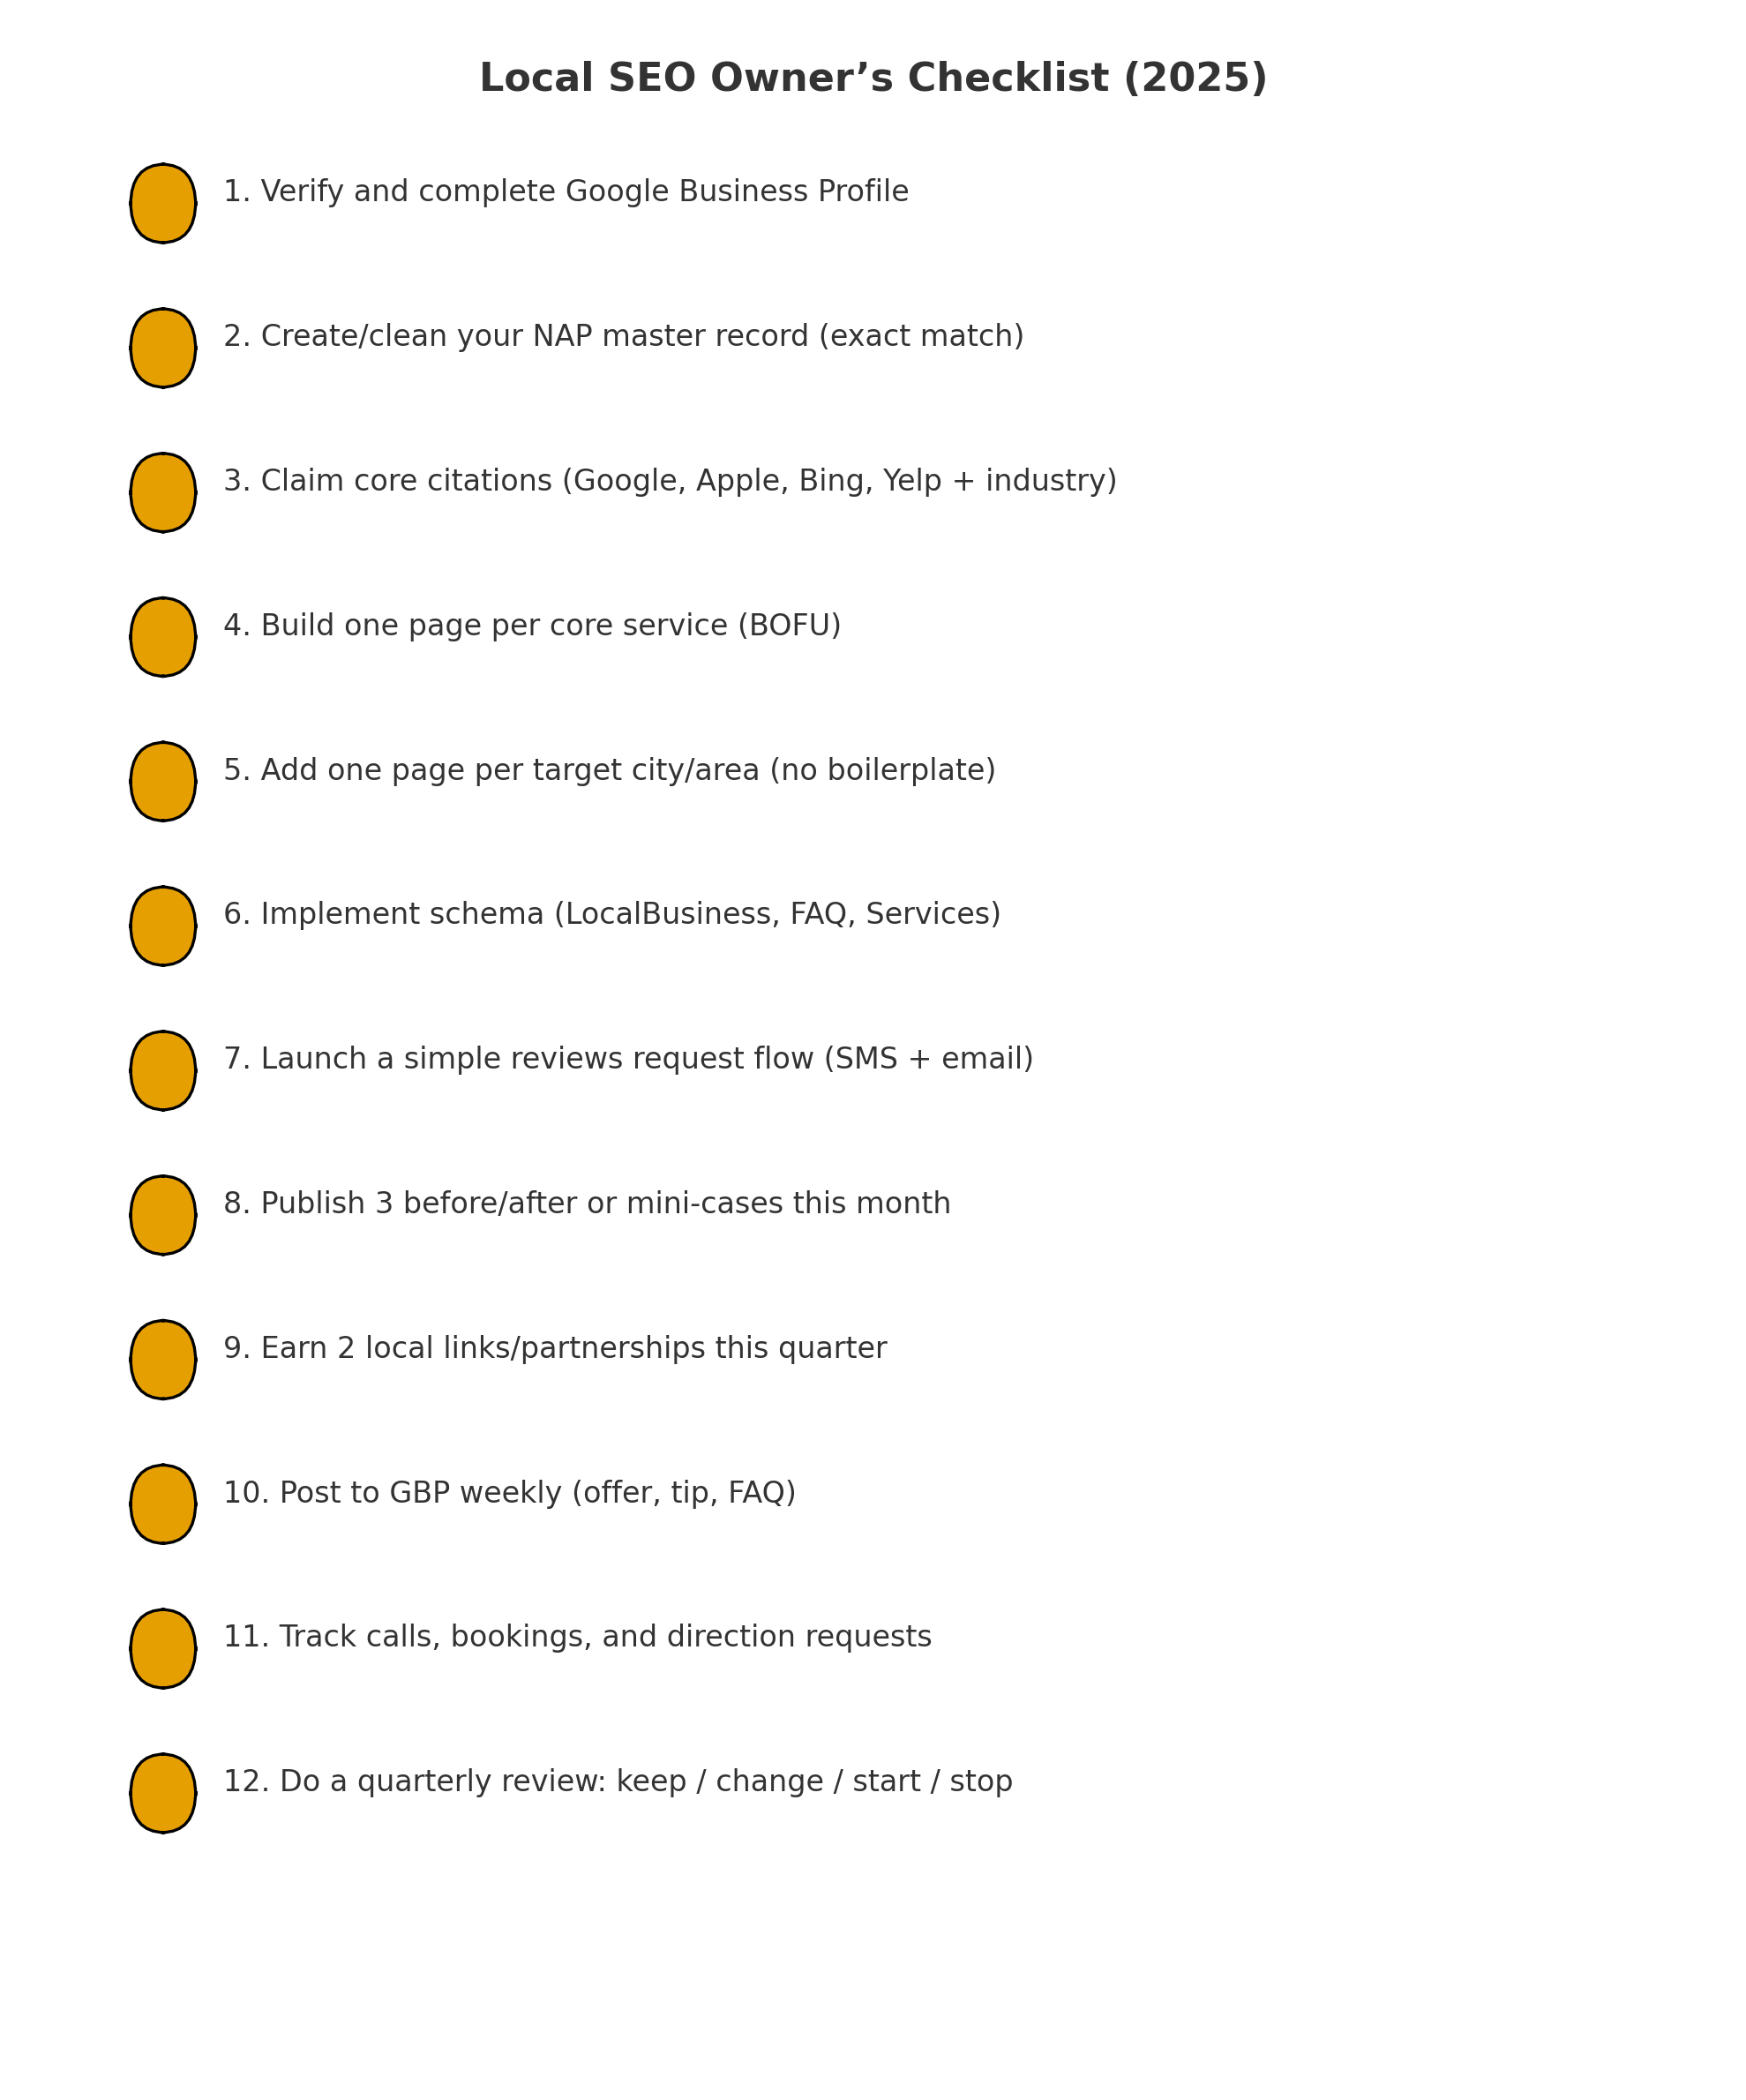Mark the Claim core citations checkbox
Image resolution: width=1746 pixels, height=2100 pixels.
coord(163,492)
